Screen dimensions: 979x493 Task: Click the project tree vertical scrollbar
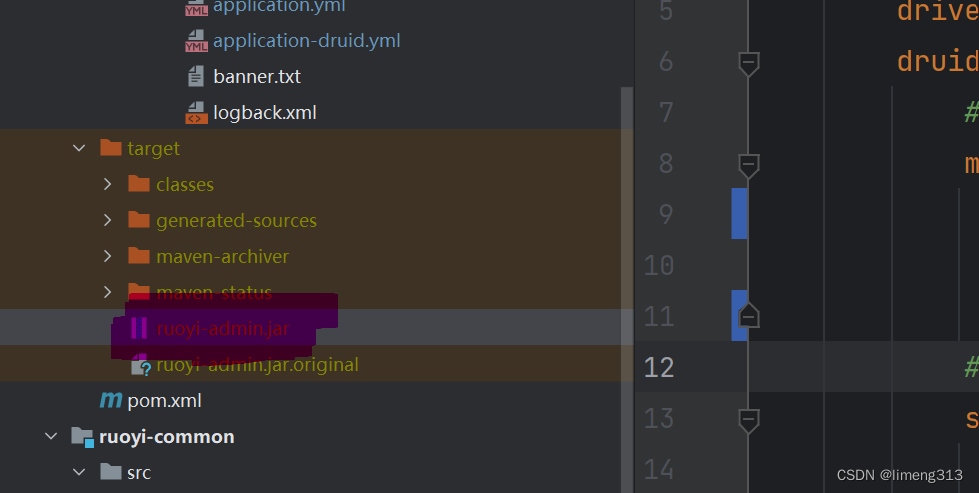627,290
